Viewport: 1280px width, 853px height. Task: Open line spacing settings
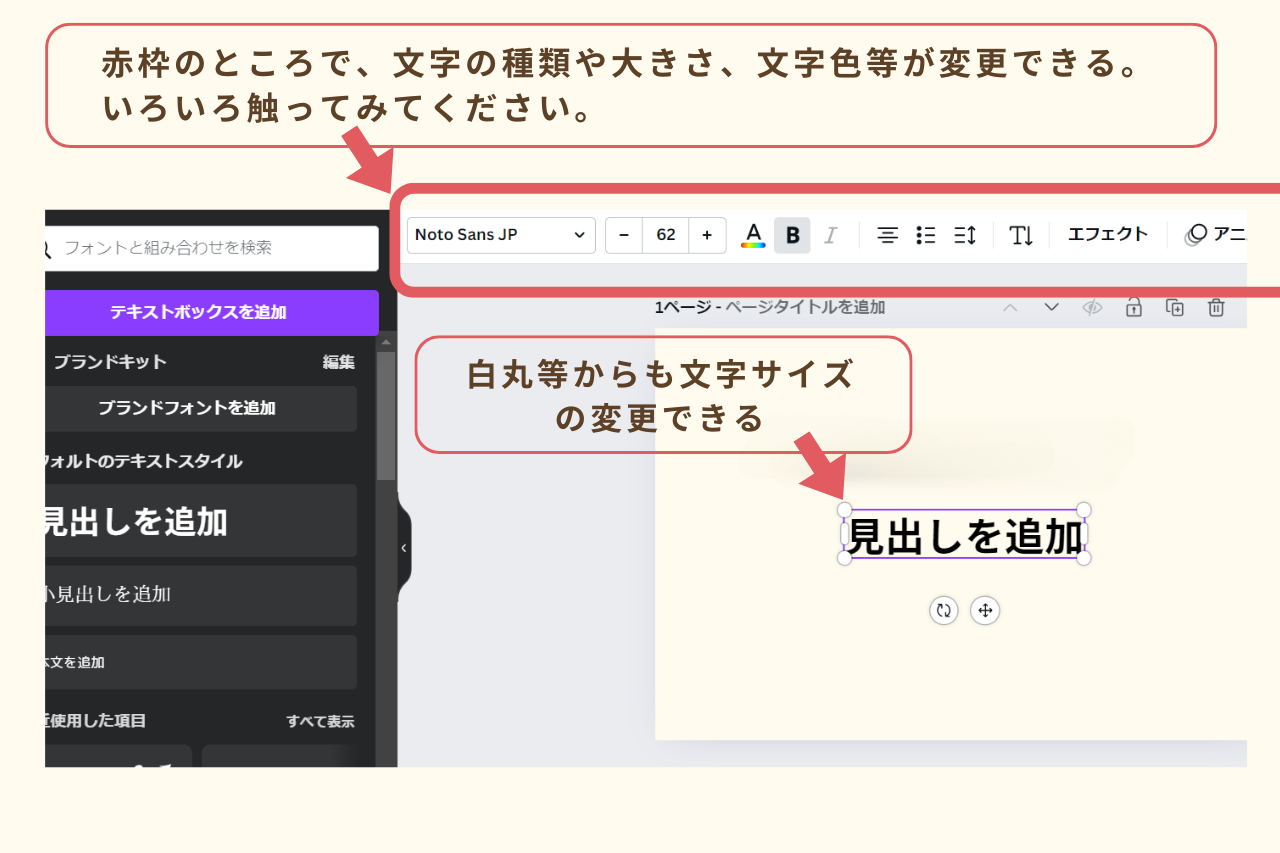click(965, 235)
